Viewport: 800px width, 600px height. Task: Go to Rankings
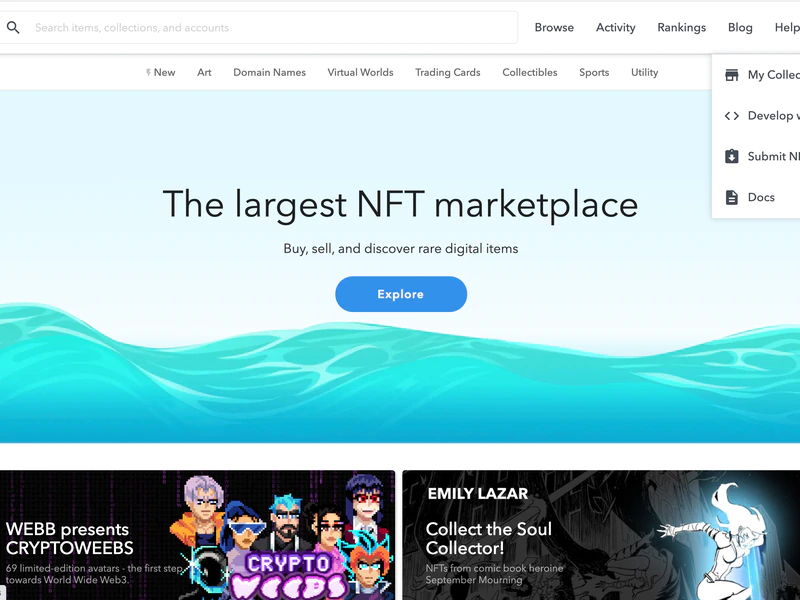click(x=681, y=28)
